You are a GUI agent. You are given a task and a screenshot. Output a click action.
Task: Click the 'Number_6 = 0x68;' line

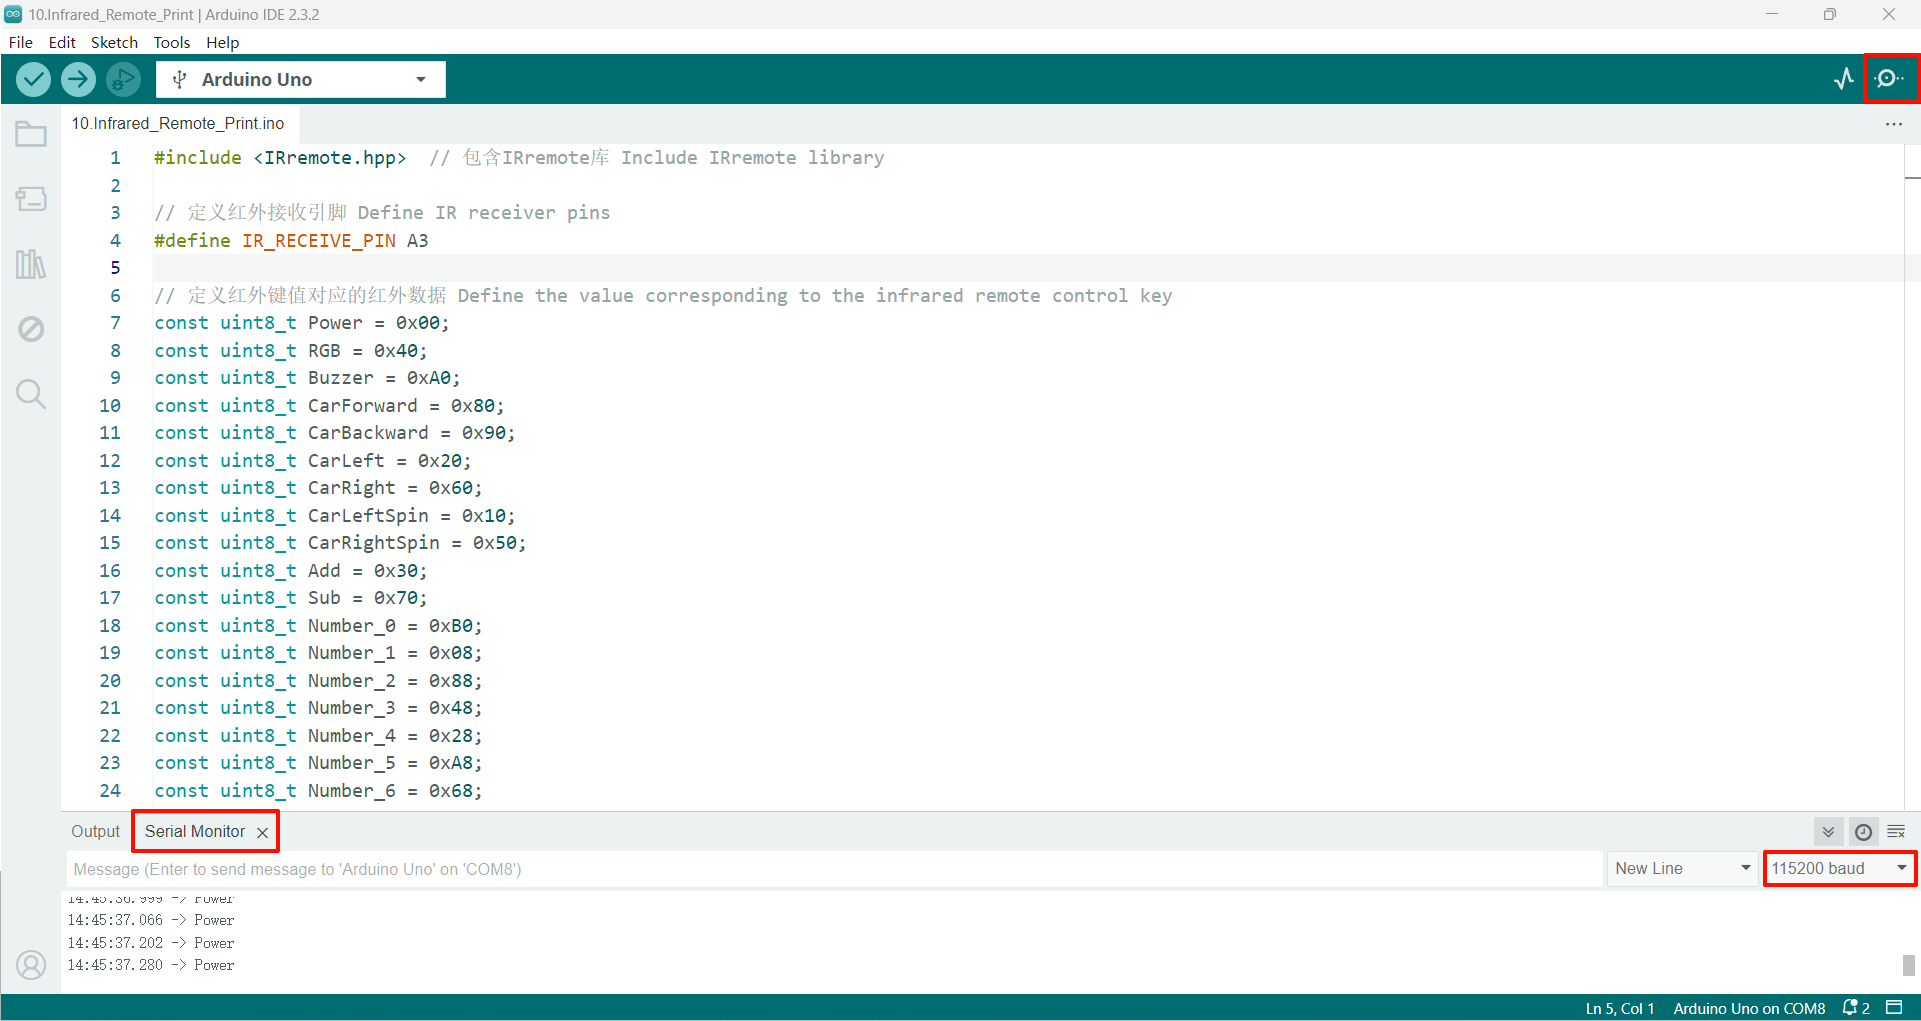pyautogui.click(x=318, y=791)
